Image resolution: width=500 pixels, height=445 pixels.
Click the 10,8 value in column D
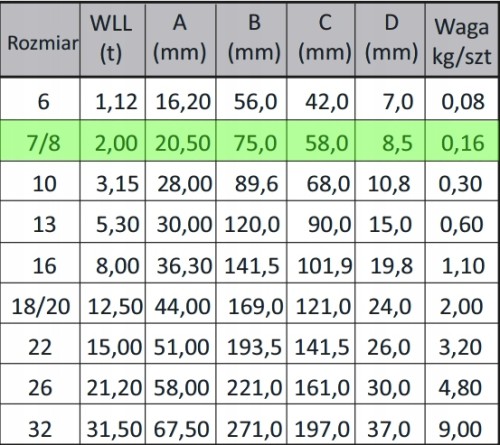click(x=390, y=181)
